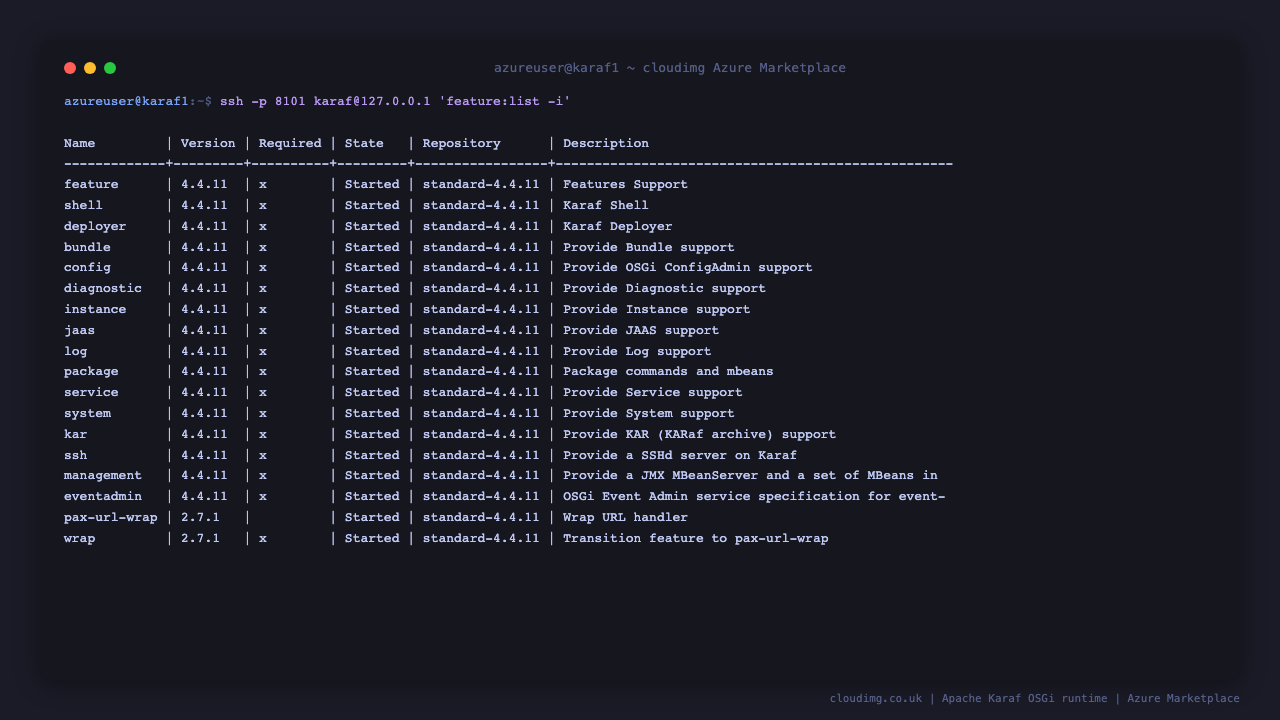This screenshot has height=720, width=1280.
Task: Click 'Provide Diagnostic support' description
Action: (664, 288)
